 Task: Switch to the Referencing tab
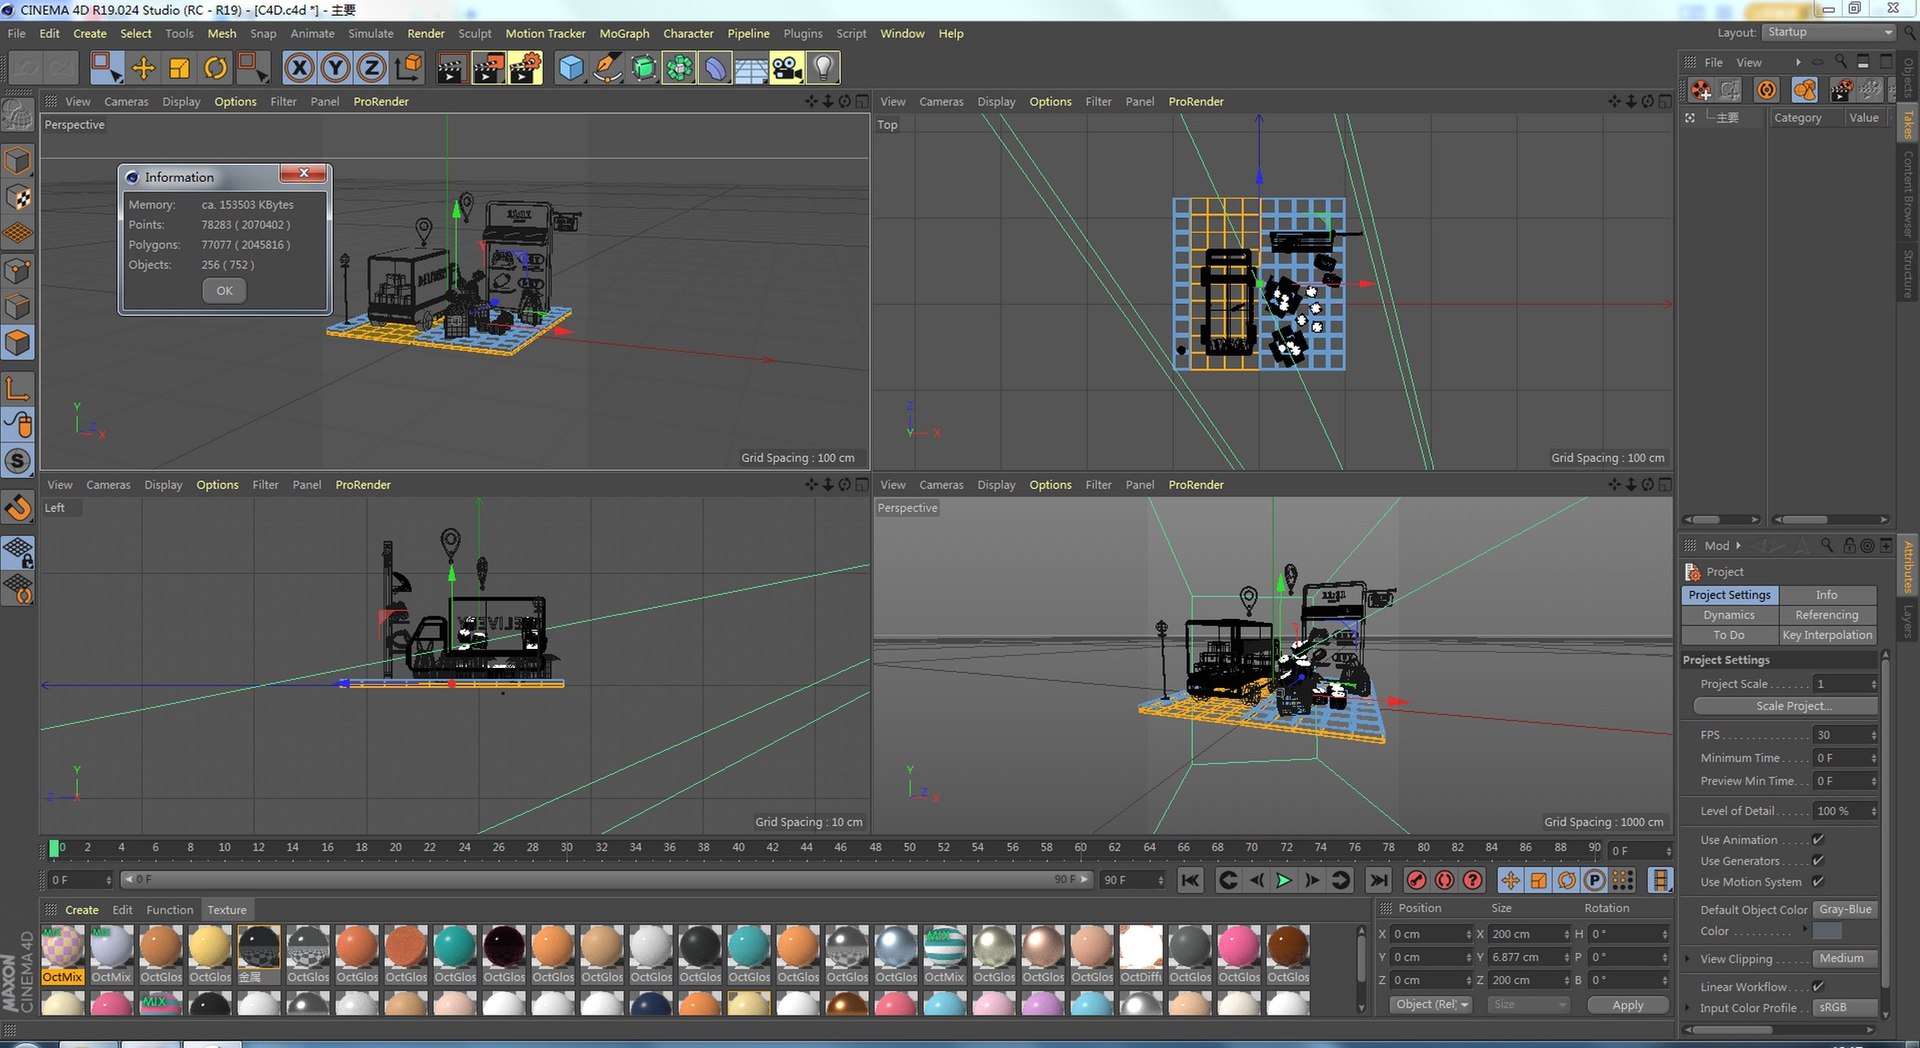pos(1826,615)
